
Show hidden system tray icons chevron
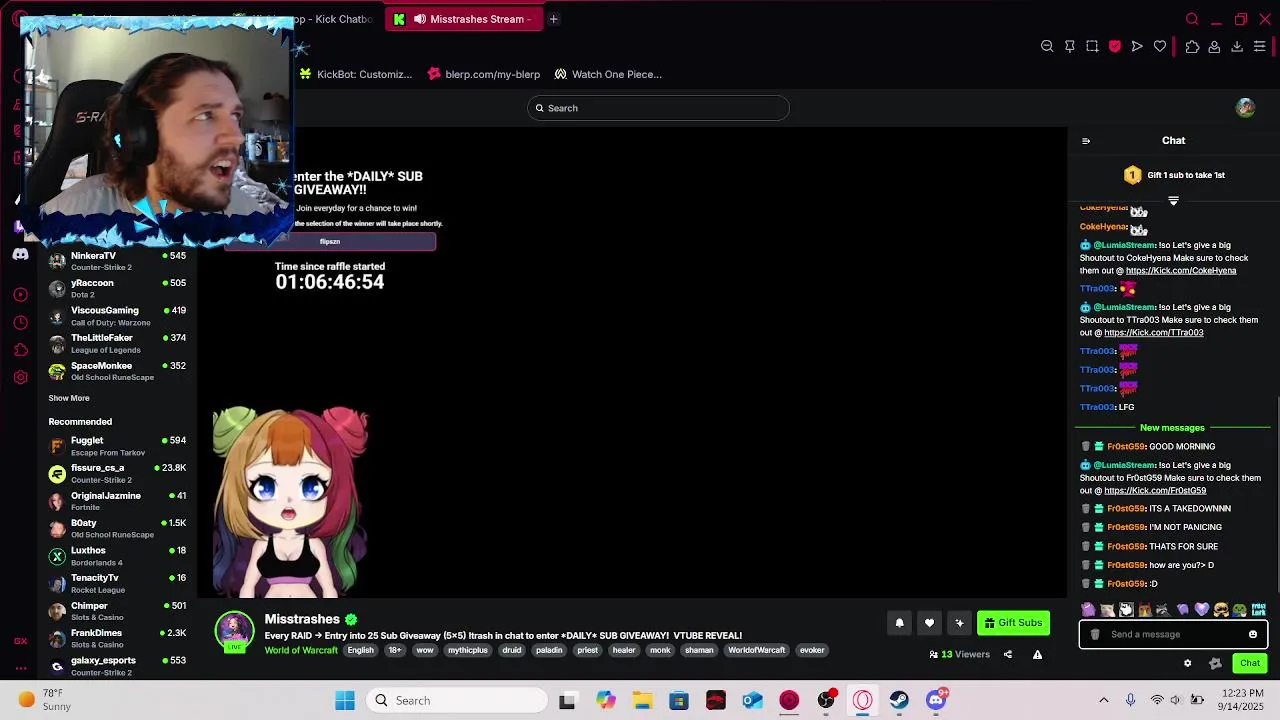(1104, 700)
